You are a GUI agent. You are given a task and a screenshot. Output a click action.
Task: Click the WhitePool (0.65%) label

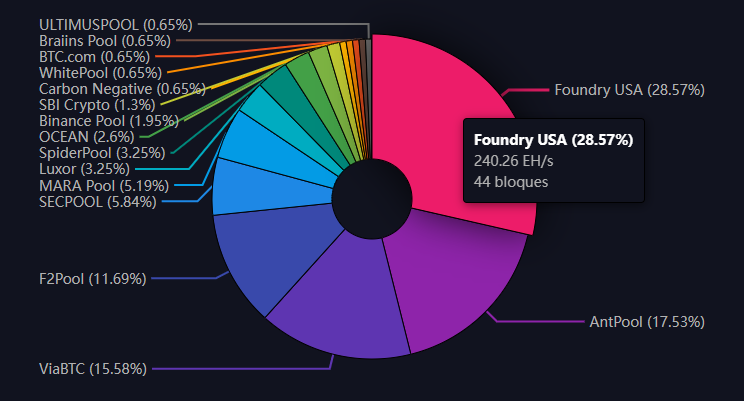point(101,73)
